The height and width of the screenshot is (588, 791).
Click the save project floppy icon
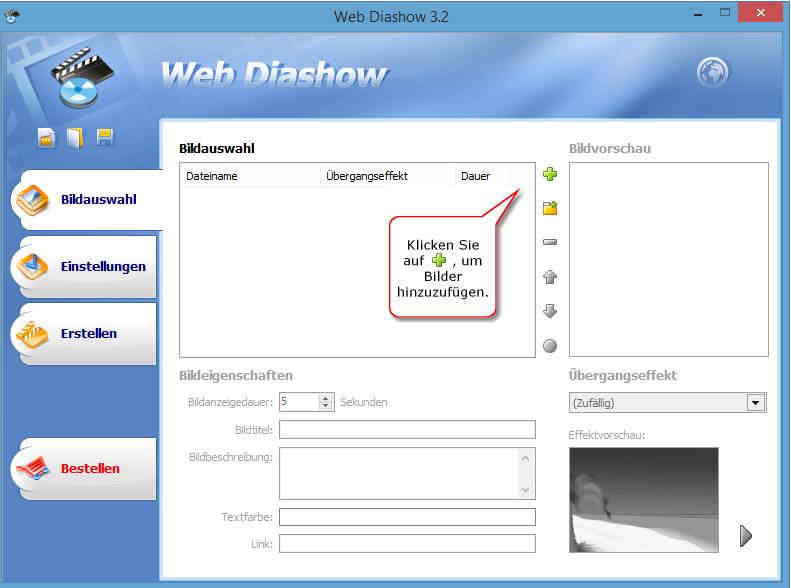(x=104, y=138)
